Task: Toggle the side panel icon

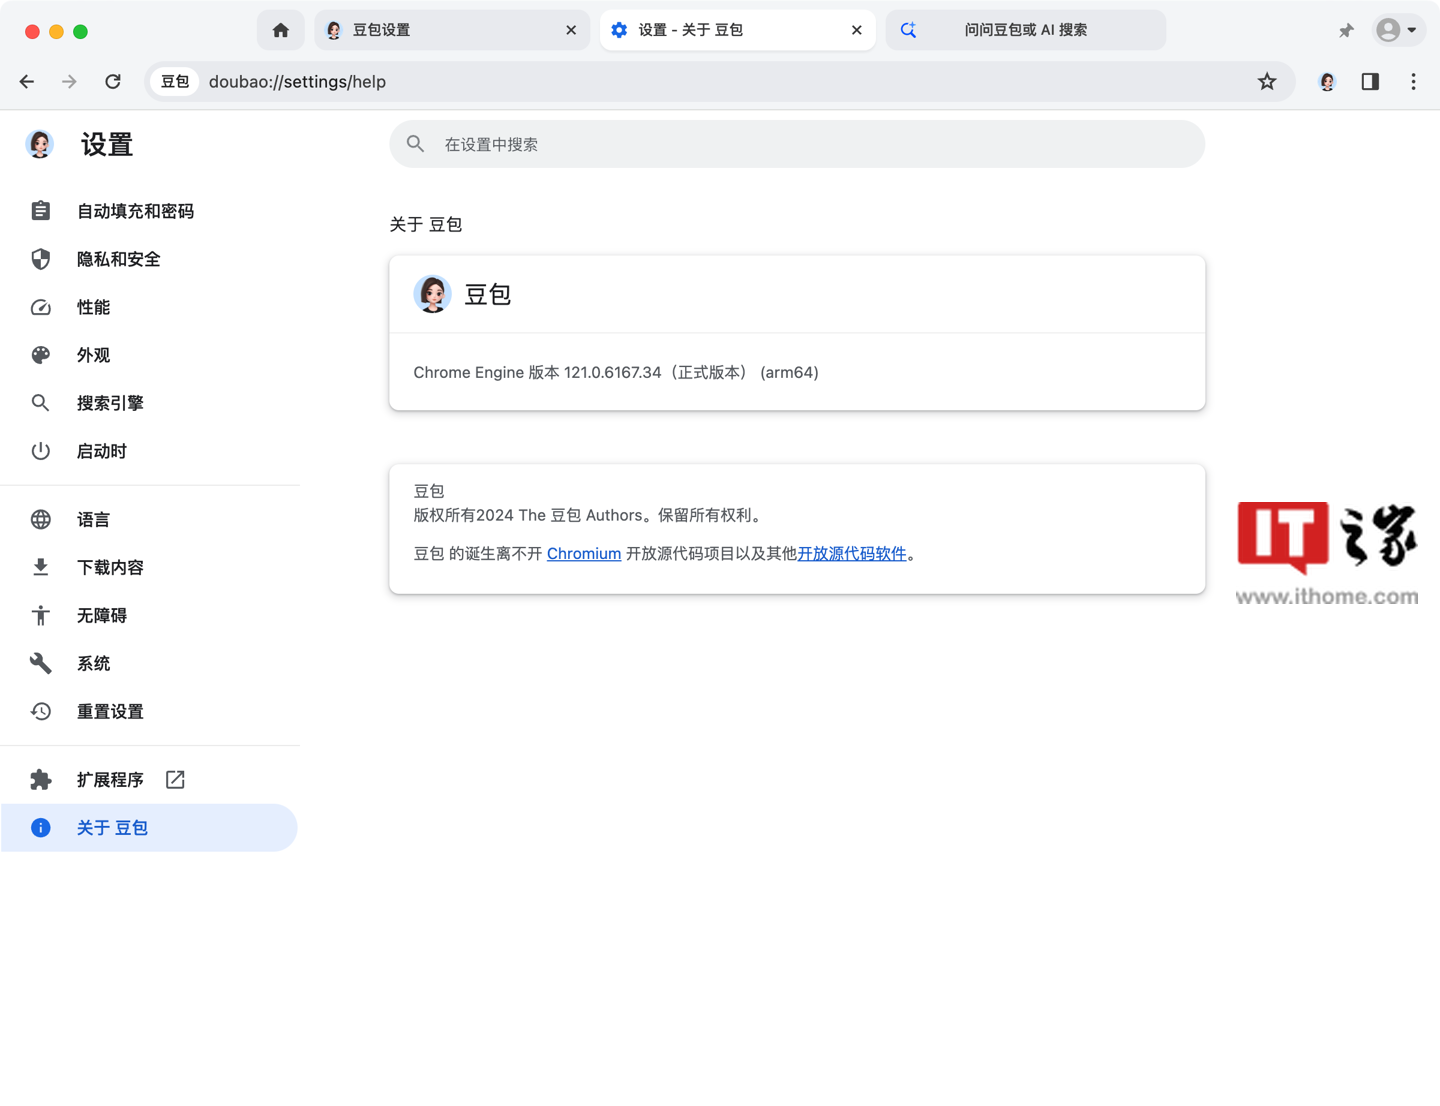Action: click(1370, 82)
